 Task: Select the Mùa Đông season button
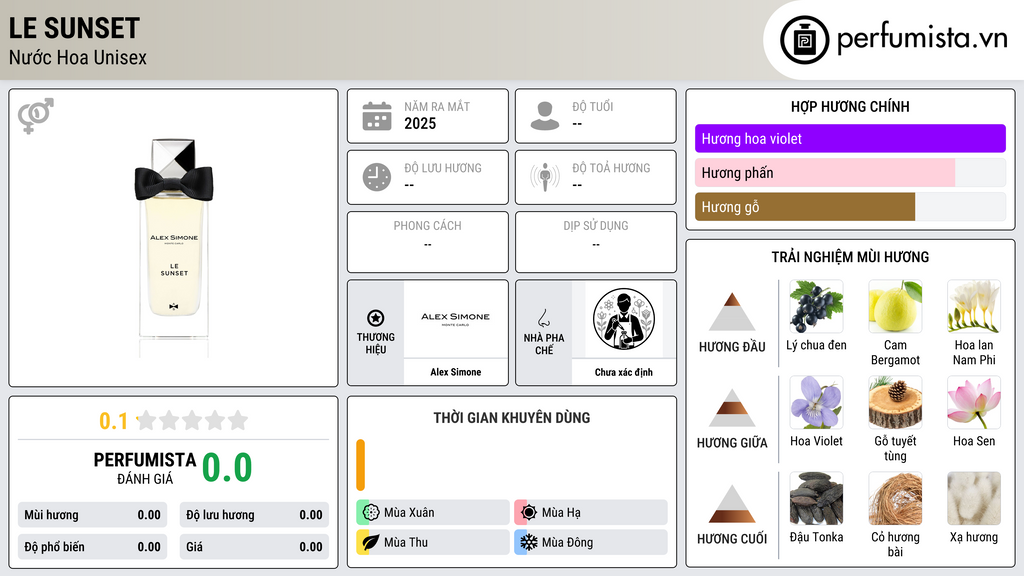pyautogui.click(x=591, y=542)
